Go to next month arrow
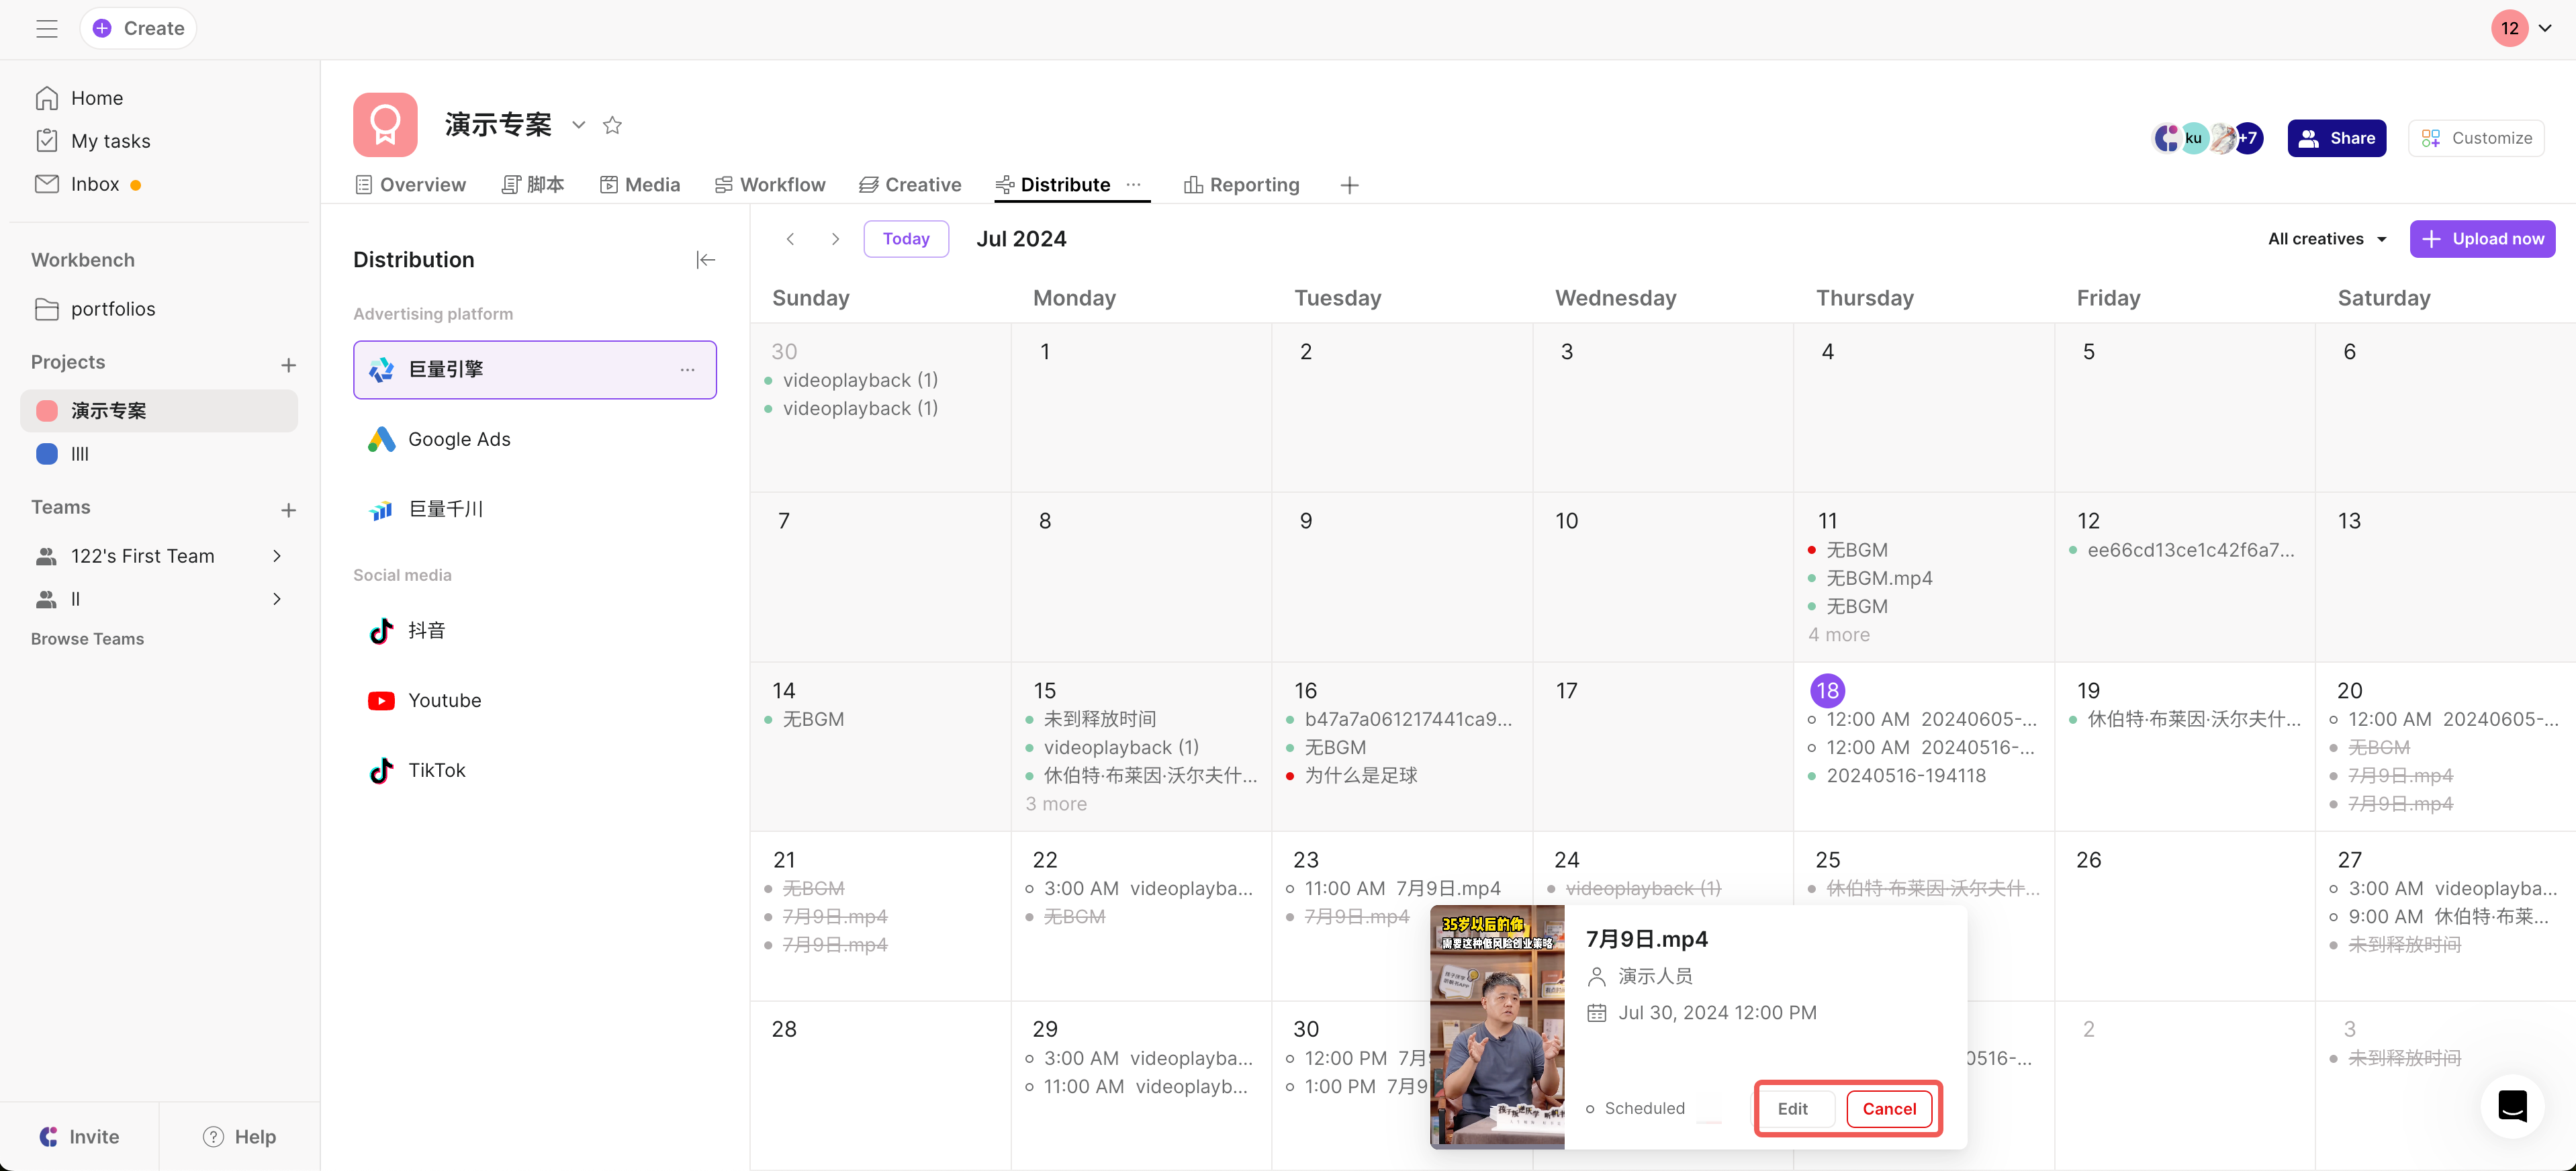Screen dimensions: 2576x1171 point(835,239)
